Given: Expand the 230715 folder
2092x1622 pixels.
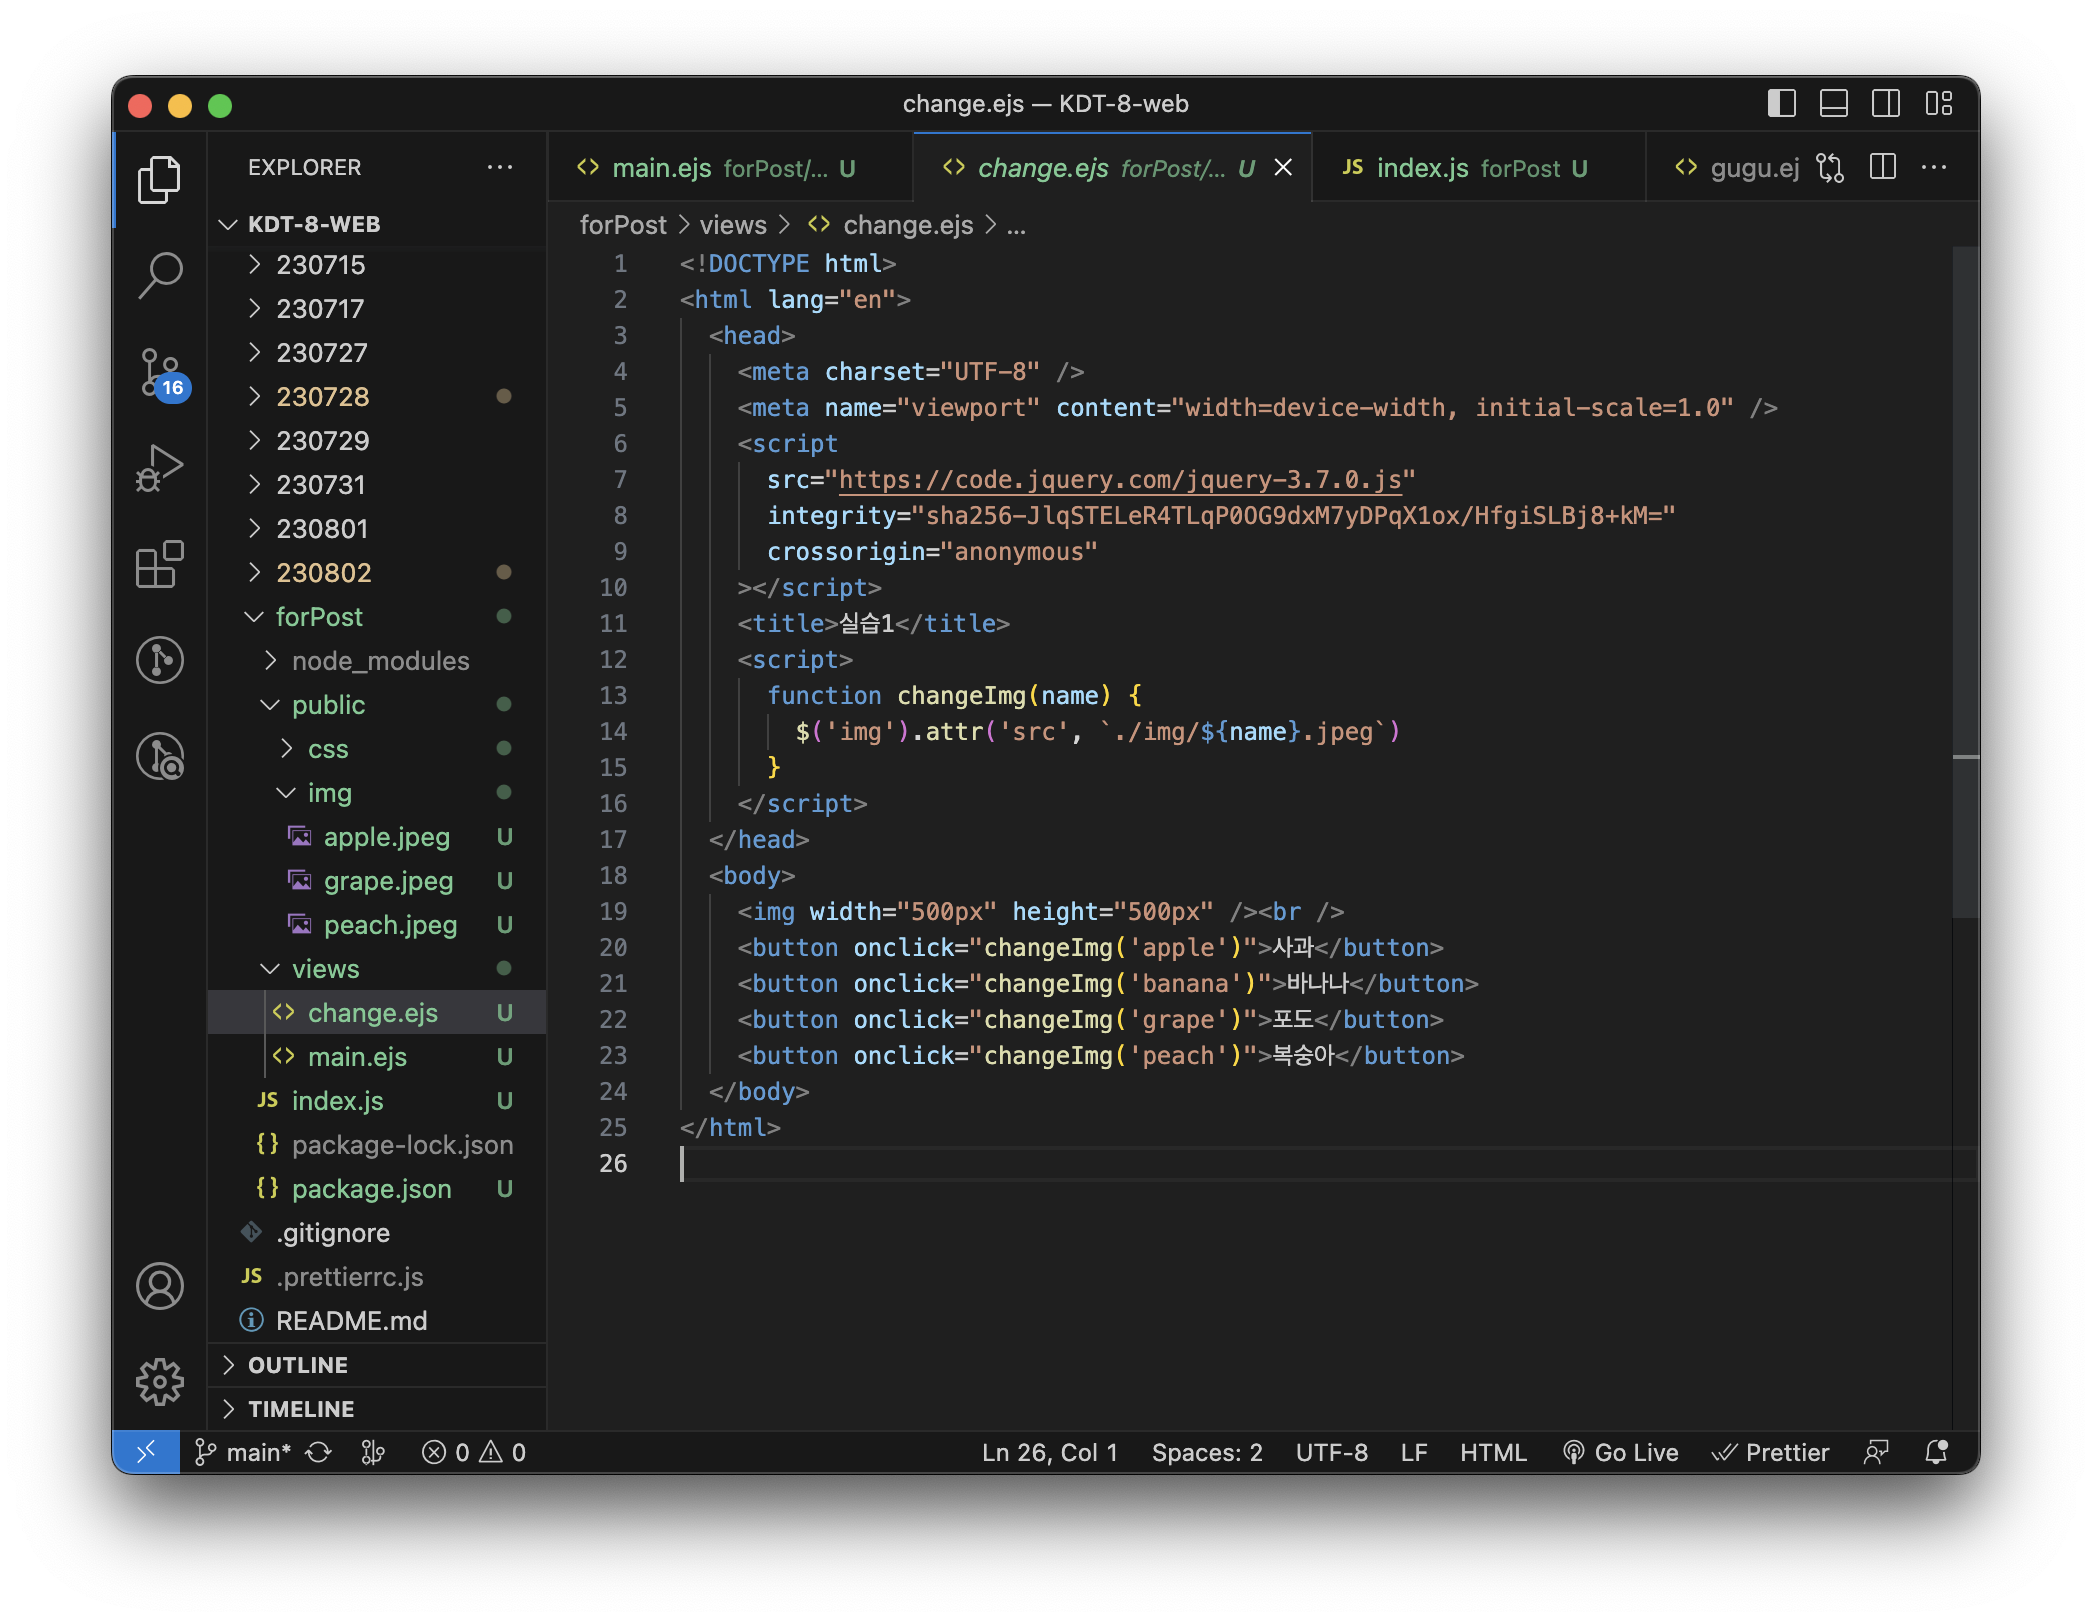Looking at the screenshot, I should (376, 265).
